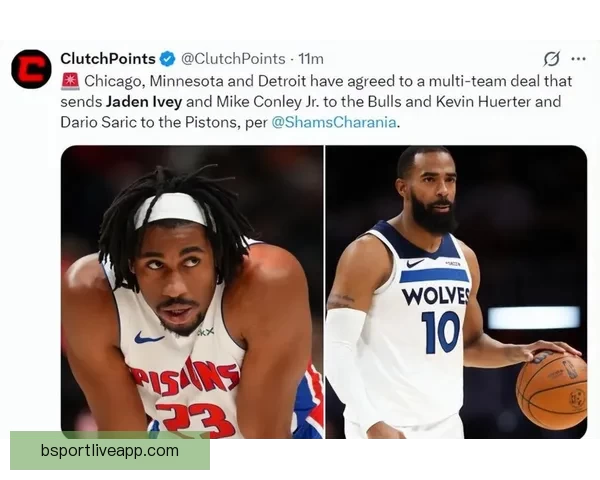Open the ClutchPoints profile avatar
Screen dimensions: 600x480
click(x=31, y=69)
